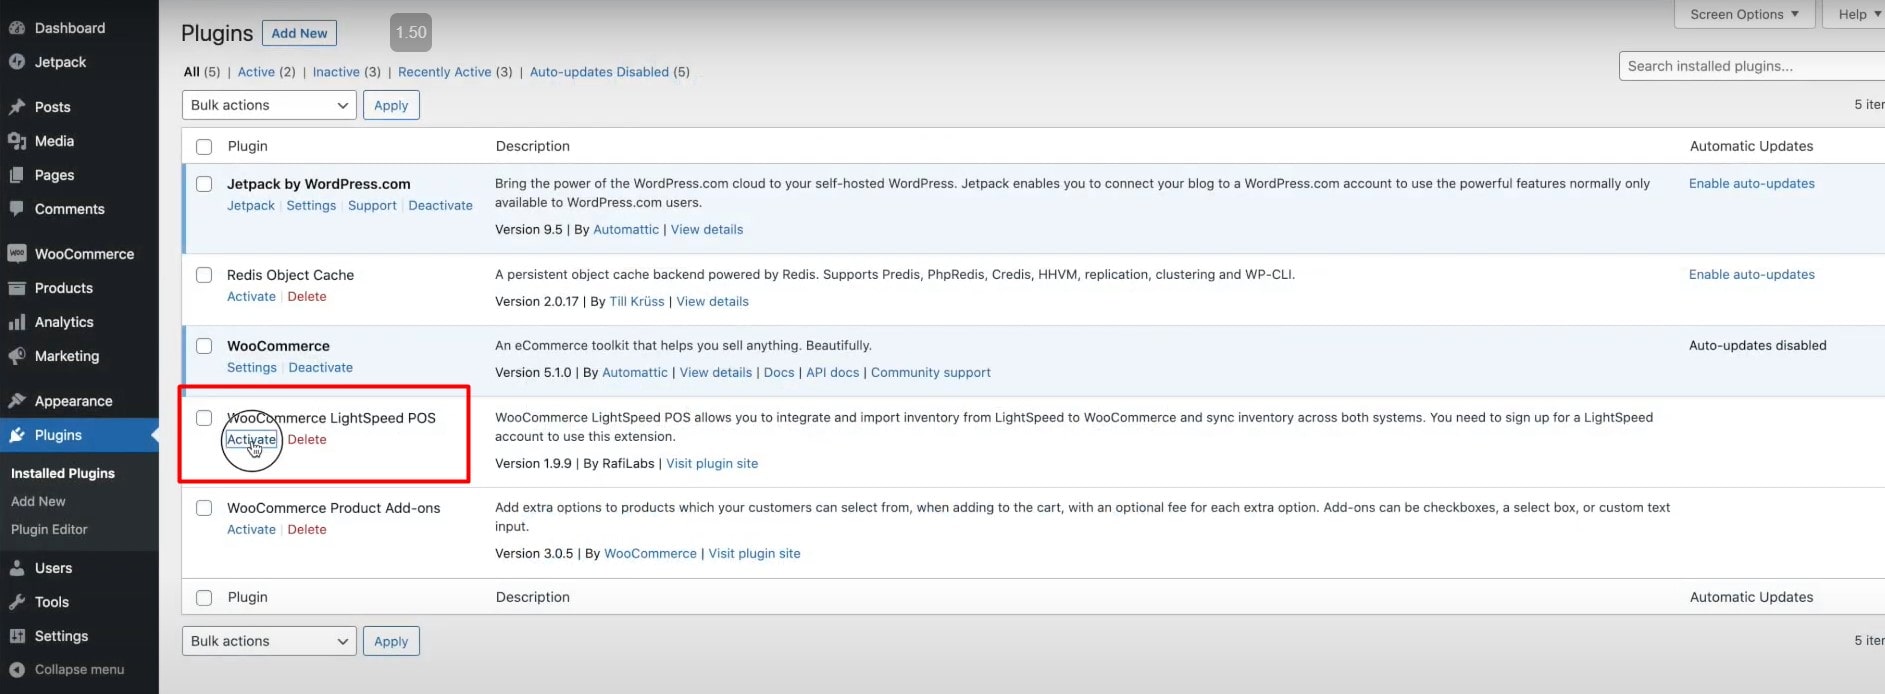Image resolution: width=1885 pixels, height=694 pixels.
Task: View details of Jetpack plugin
Action: (x=707, y=230)
